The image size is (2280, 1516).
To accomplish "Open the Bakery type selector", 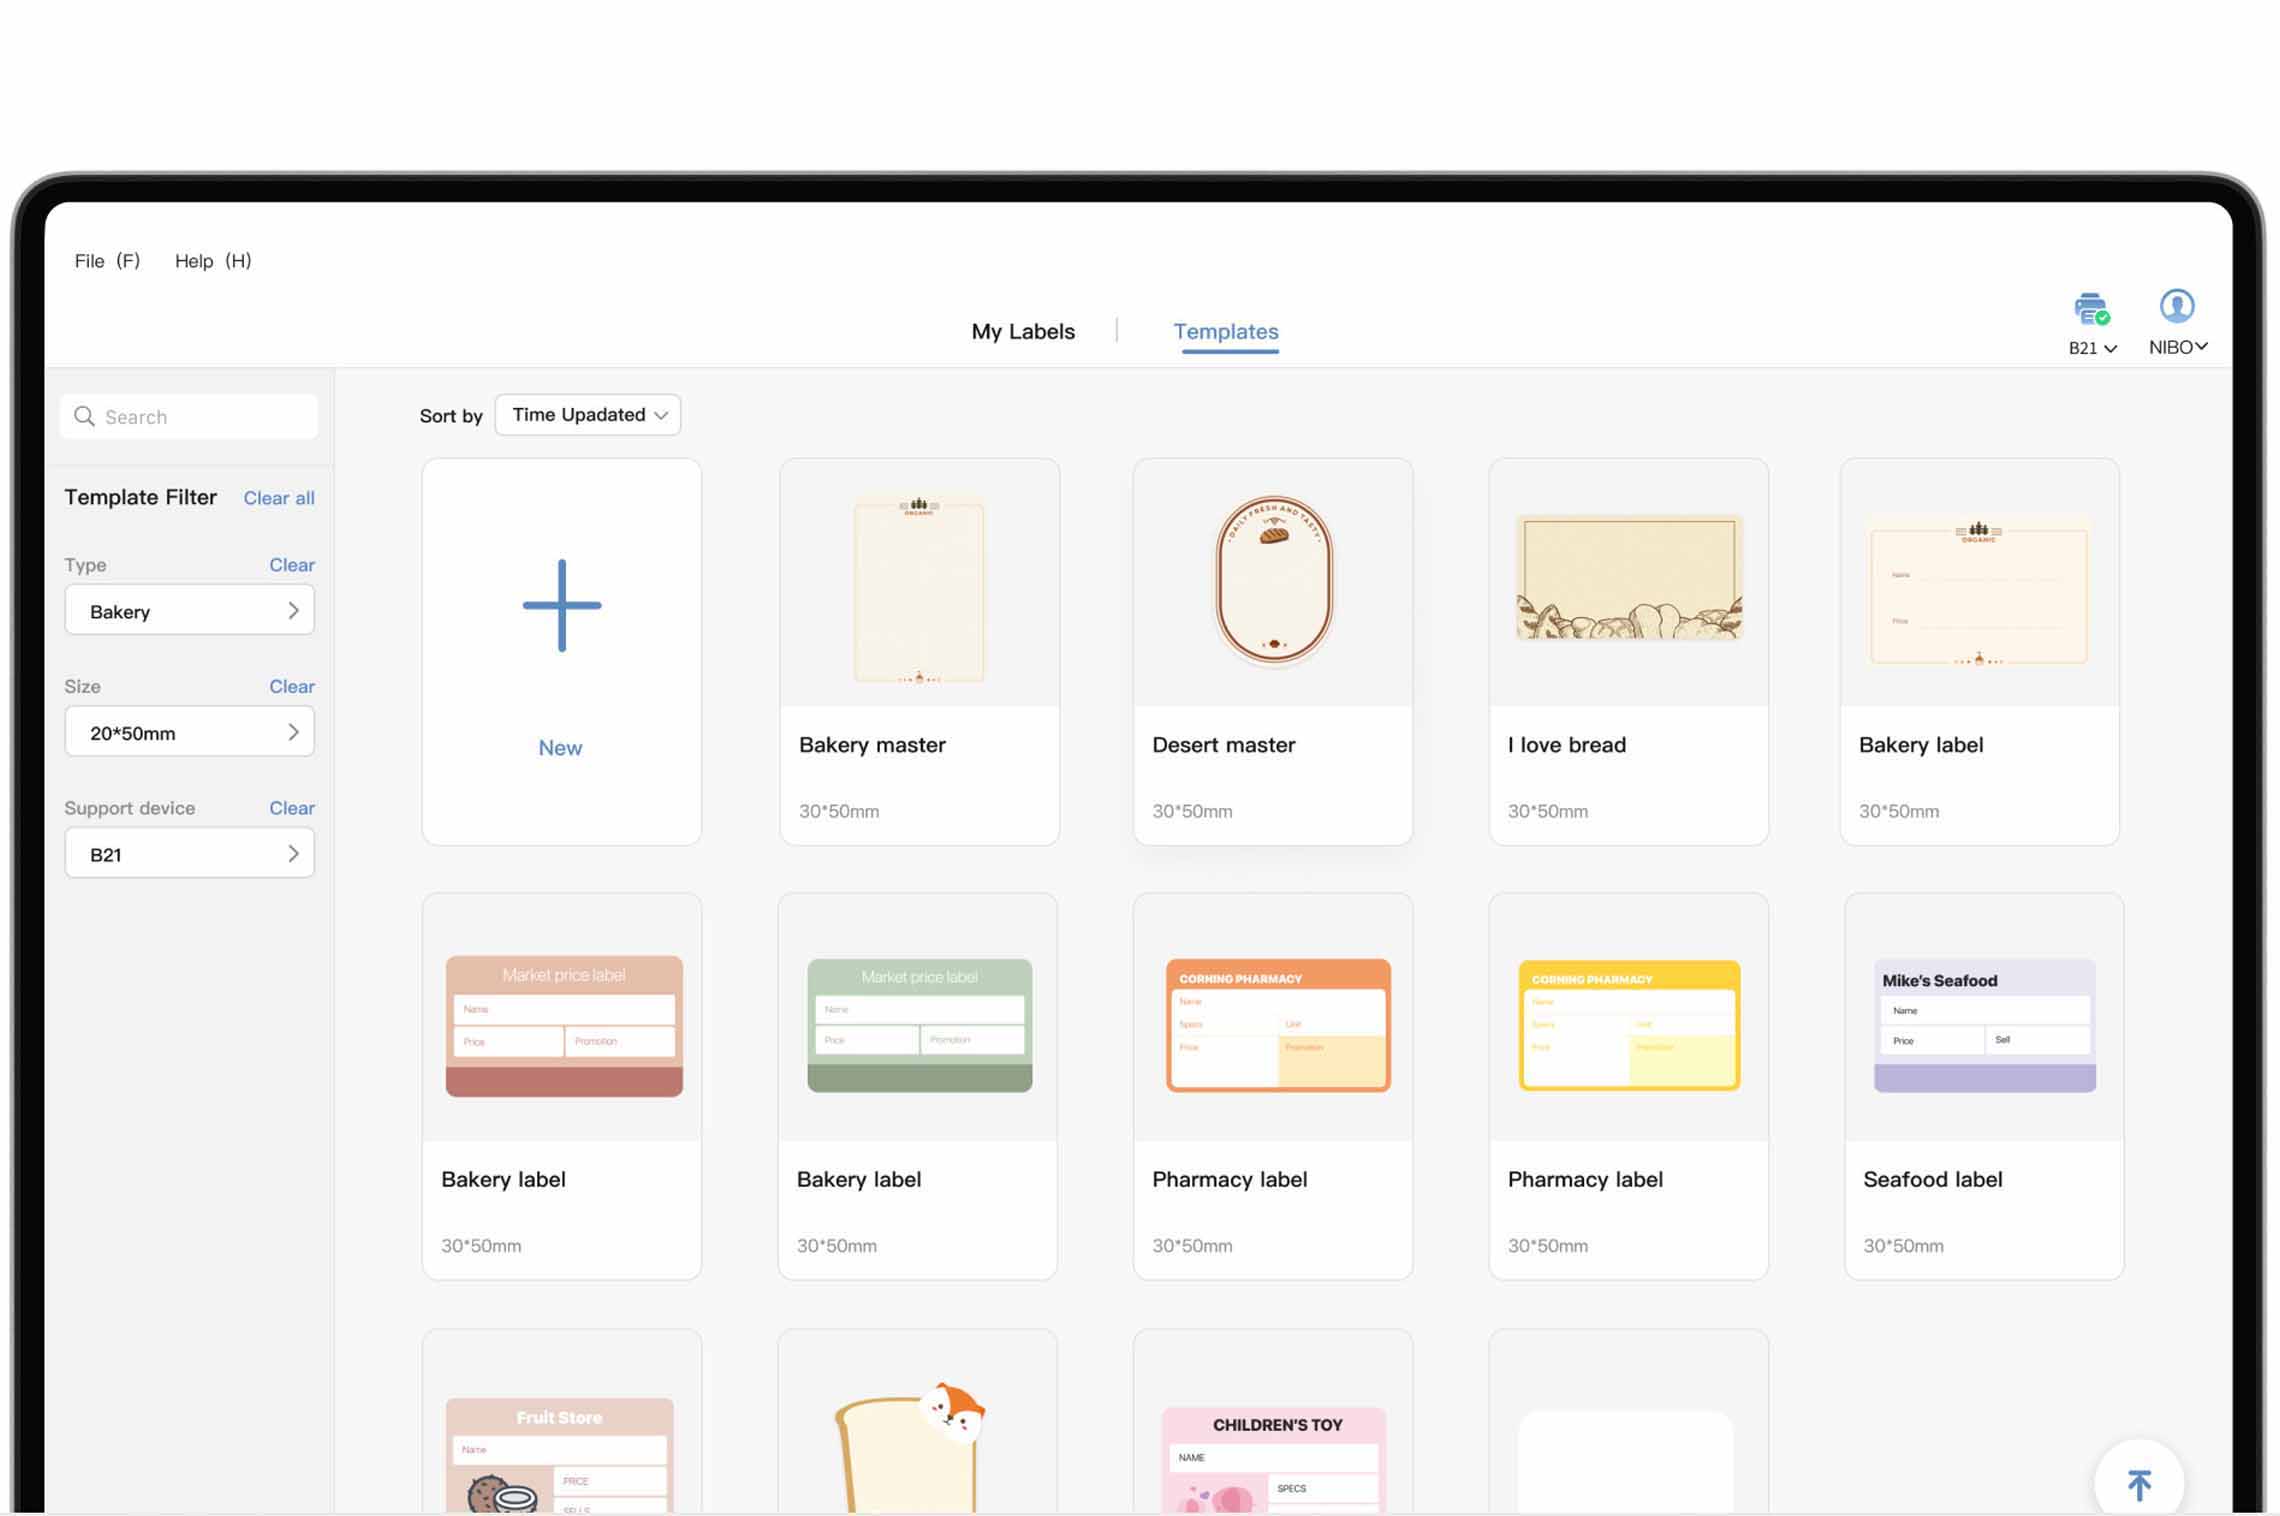I will pos(190,611).
